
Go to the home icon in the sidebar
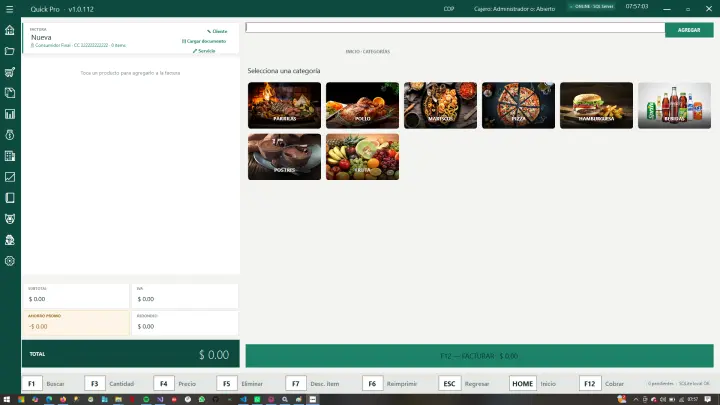click(x=10, y=30)
